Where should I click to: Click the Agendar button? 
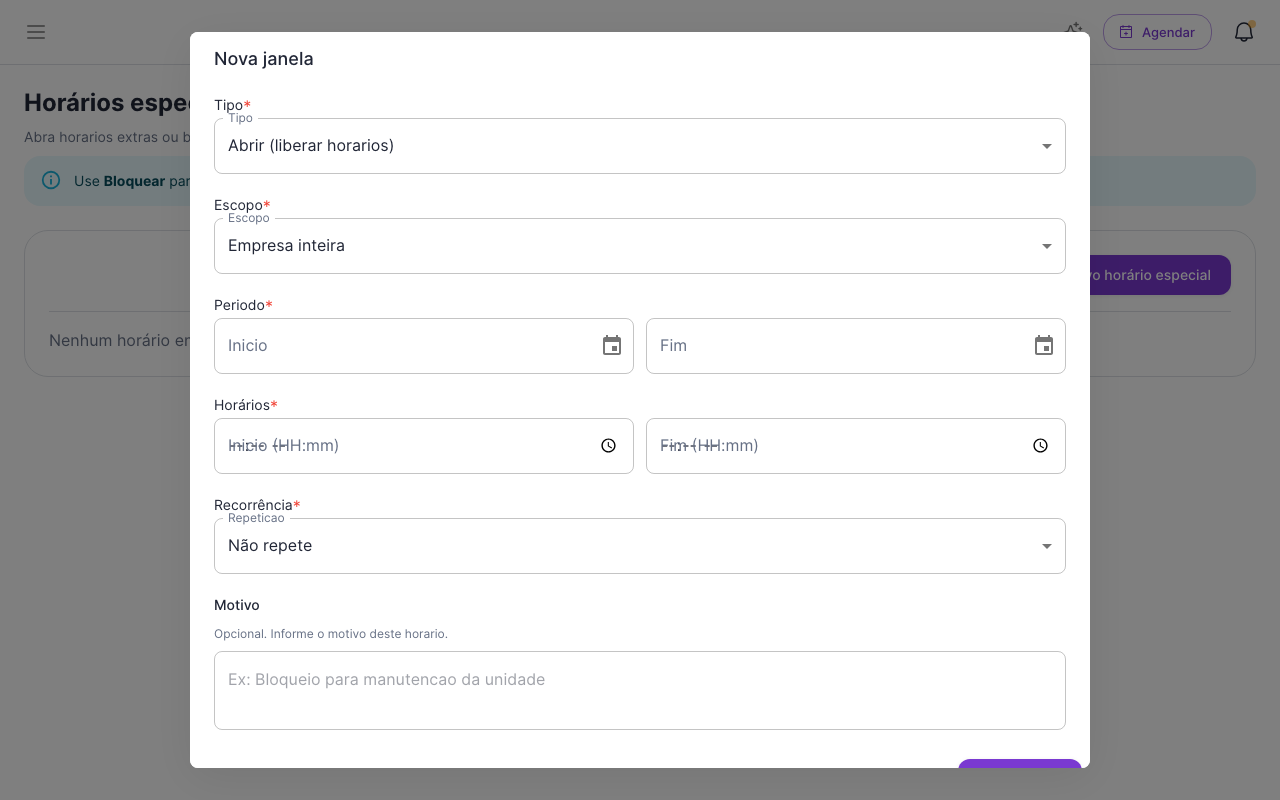coord(1157,32)
